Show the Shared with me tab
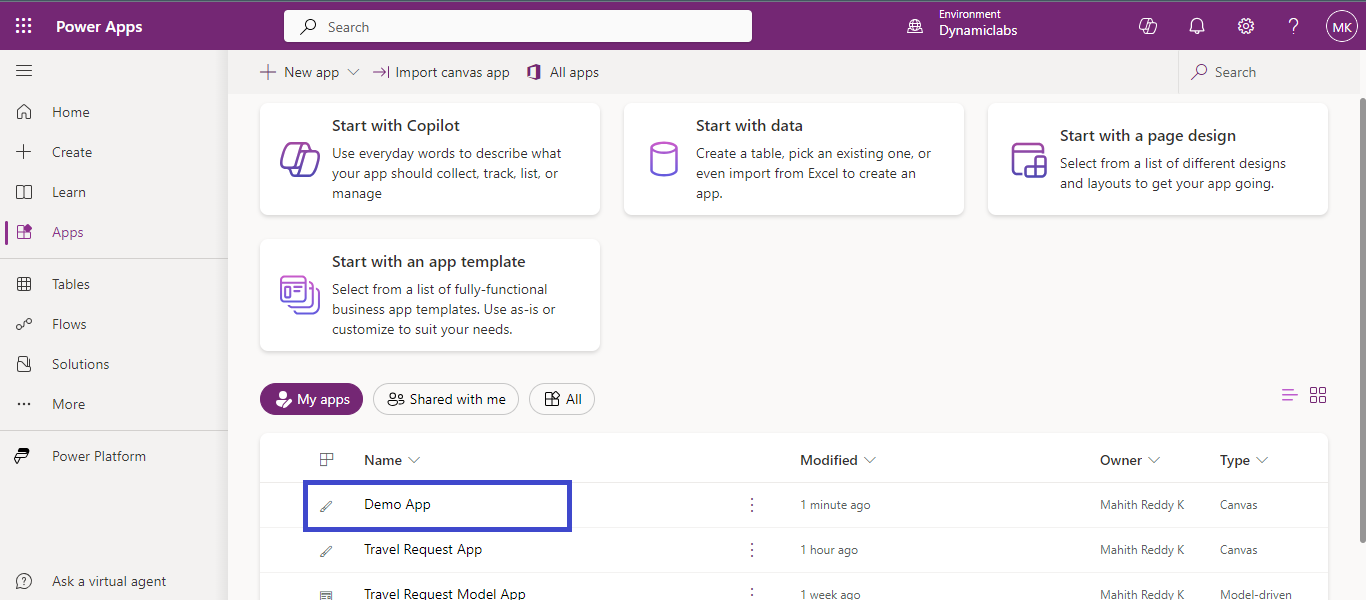 (446, 399)
